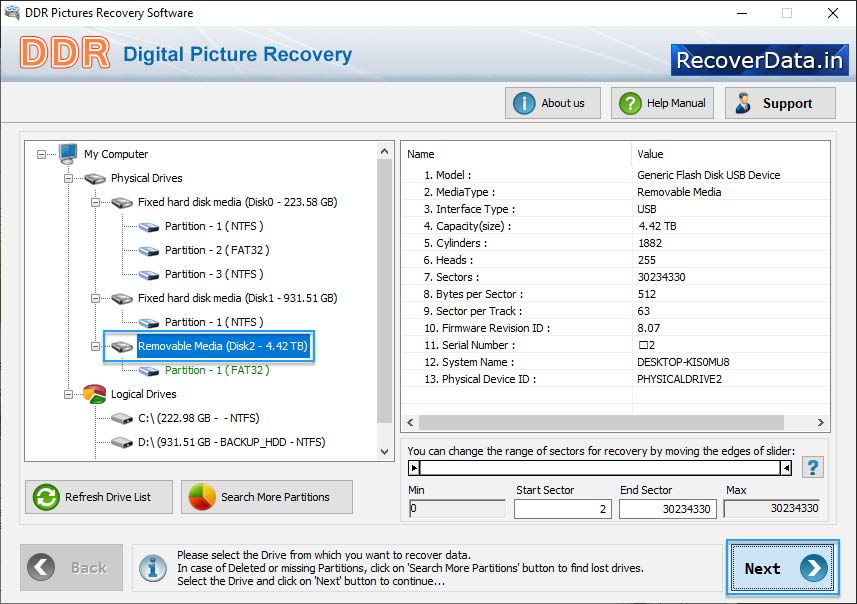The height and width of the screenshot is (604, 857).
Task: Click the blue question mark slider help icon
Action: pyautogui.click(x=813, y=467)
